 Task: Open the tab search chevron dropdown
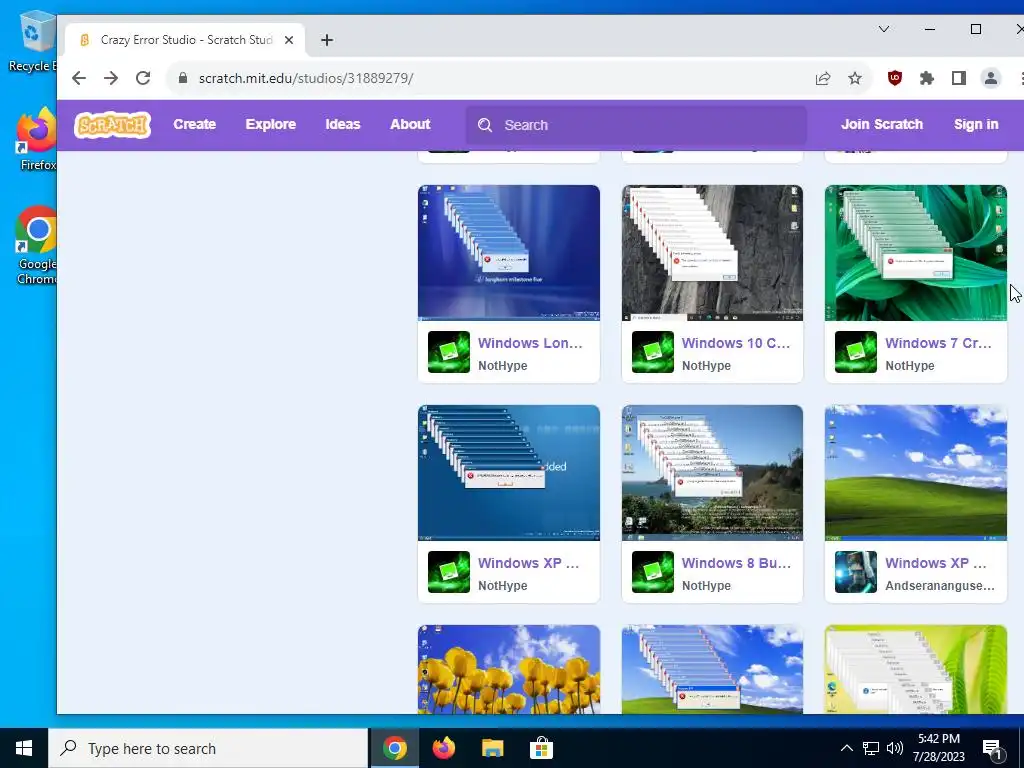pos(884,29)
